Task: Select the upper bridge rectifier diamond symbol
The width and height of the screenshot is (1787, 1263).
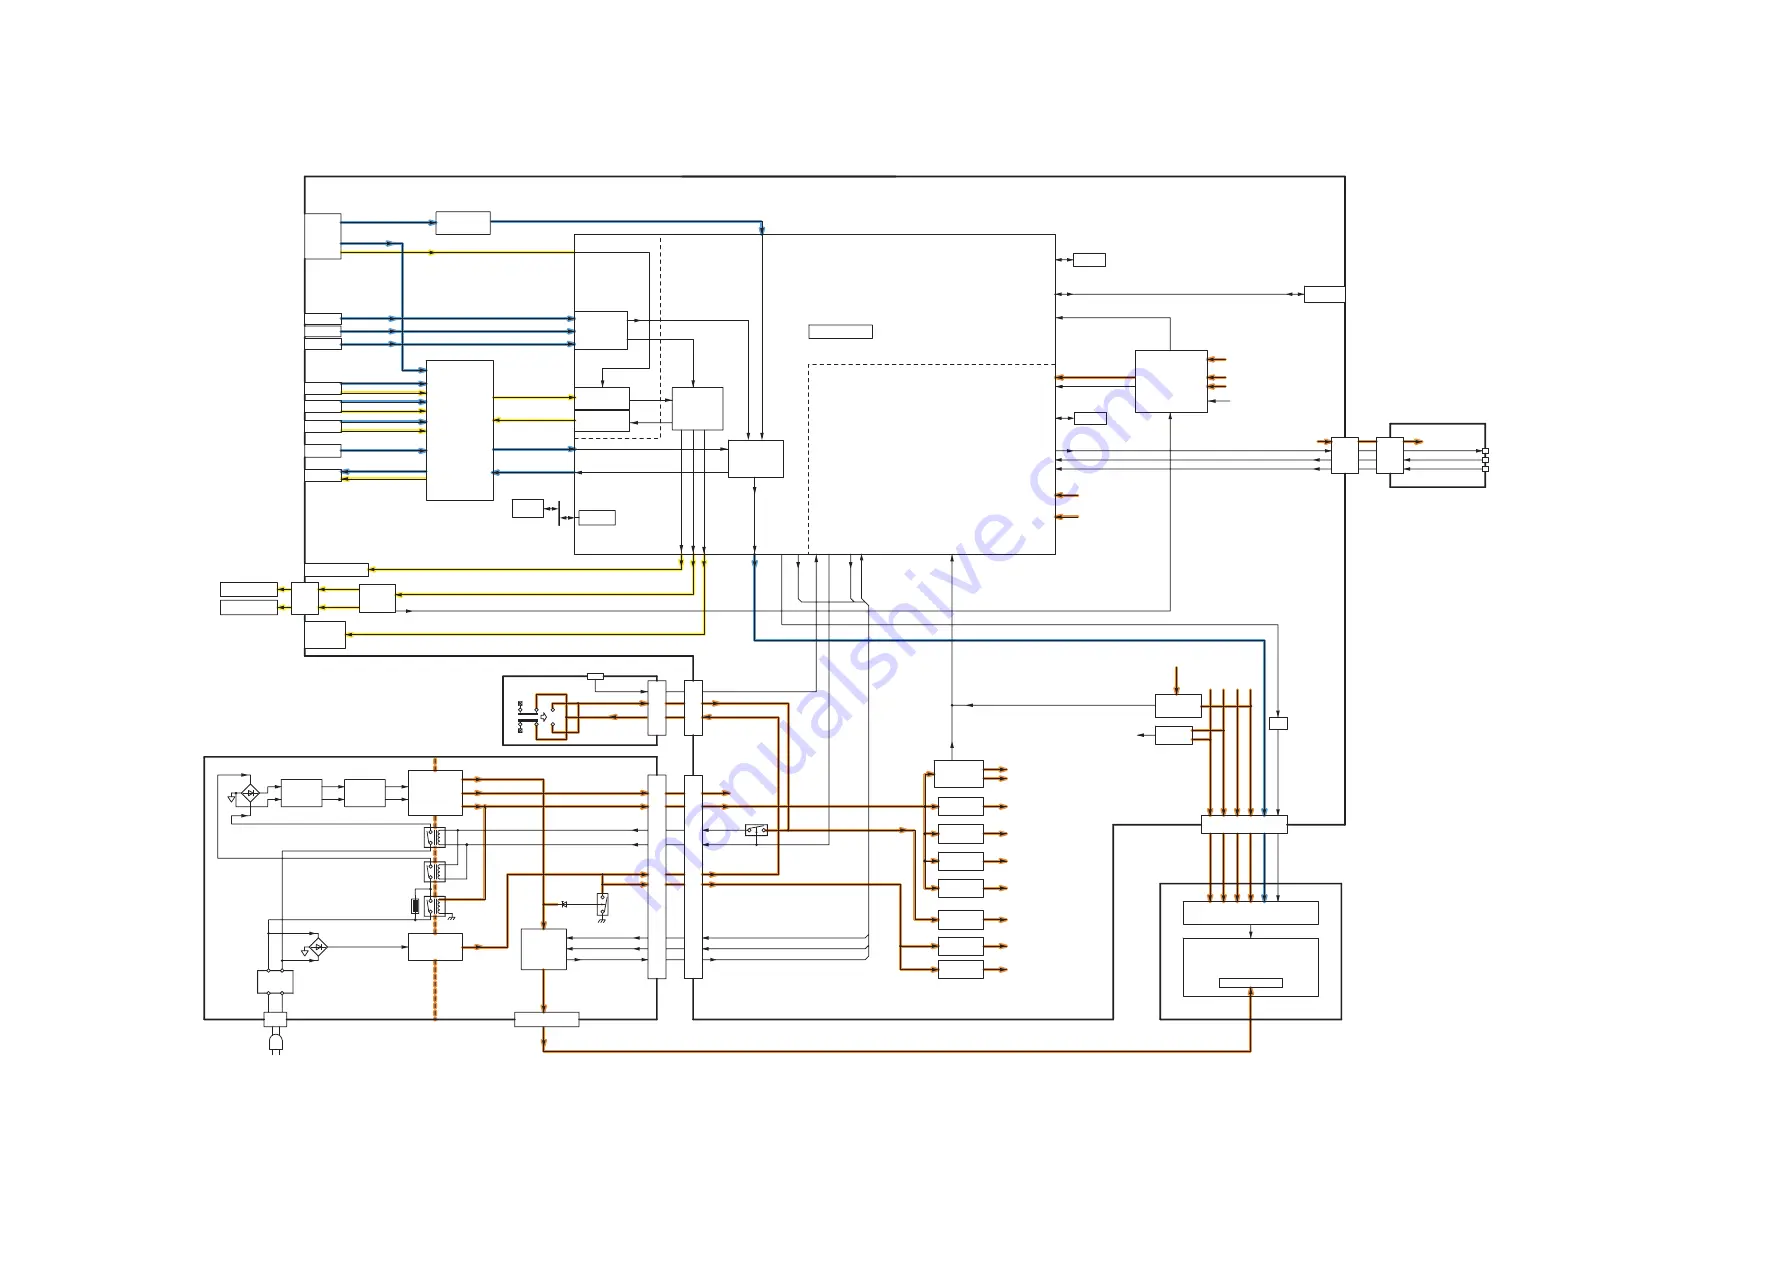Action: coord(251,793)
